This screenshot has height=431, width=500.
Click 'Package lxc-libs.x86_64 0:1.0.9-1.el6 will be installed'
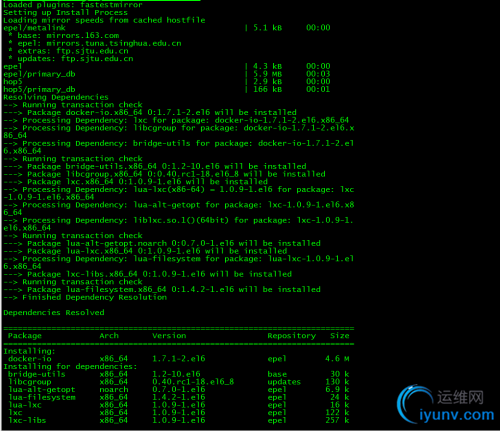[x=159, y=274]
